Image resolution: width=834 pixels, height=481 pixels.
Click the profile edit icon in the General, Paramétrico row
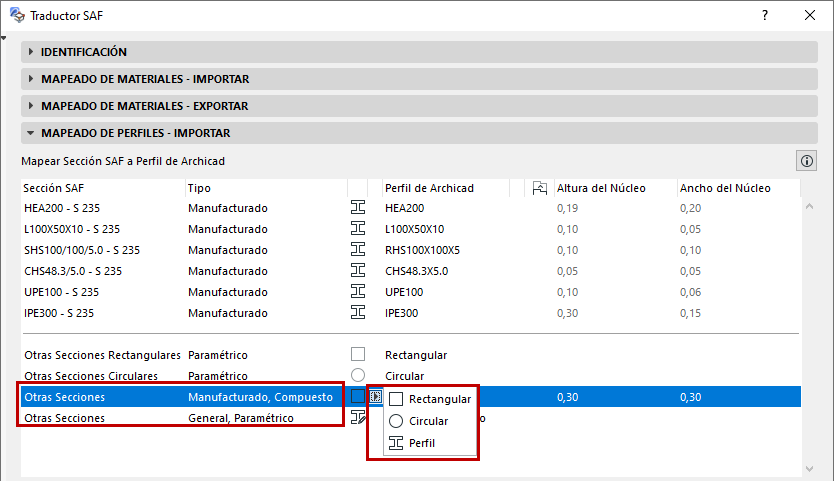358,418
